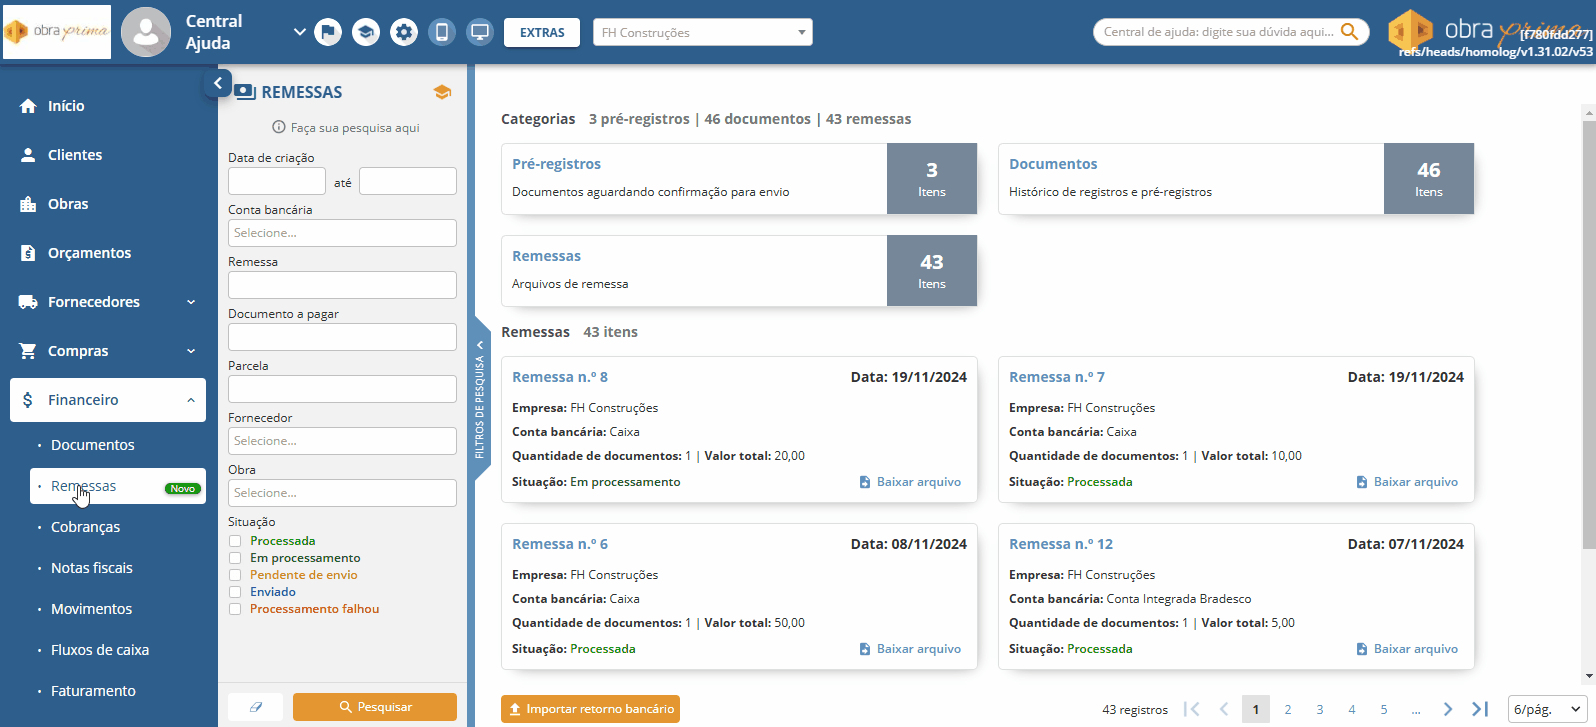Go to first page of results

click(x=1191, y=709)
